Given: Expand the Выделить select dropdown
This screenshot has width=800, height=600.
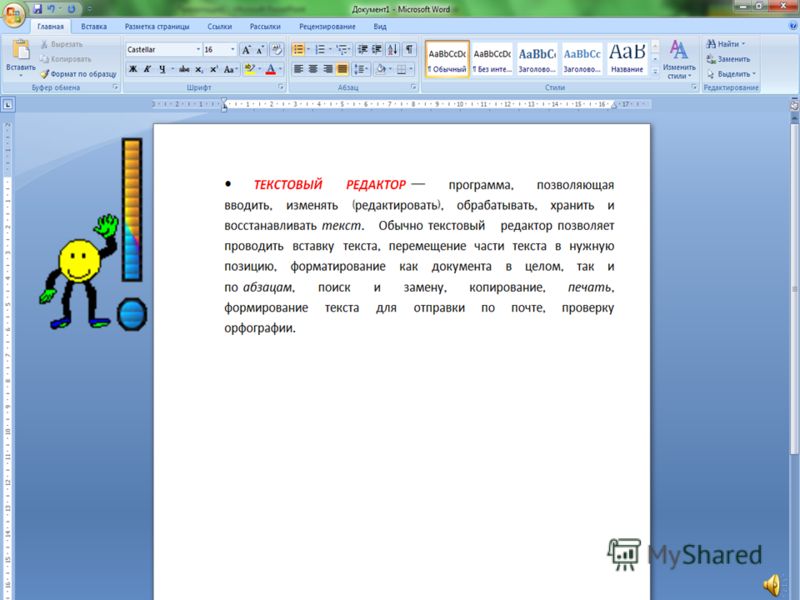Looking at the screenshot, I should coord(731,74).
